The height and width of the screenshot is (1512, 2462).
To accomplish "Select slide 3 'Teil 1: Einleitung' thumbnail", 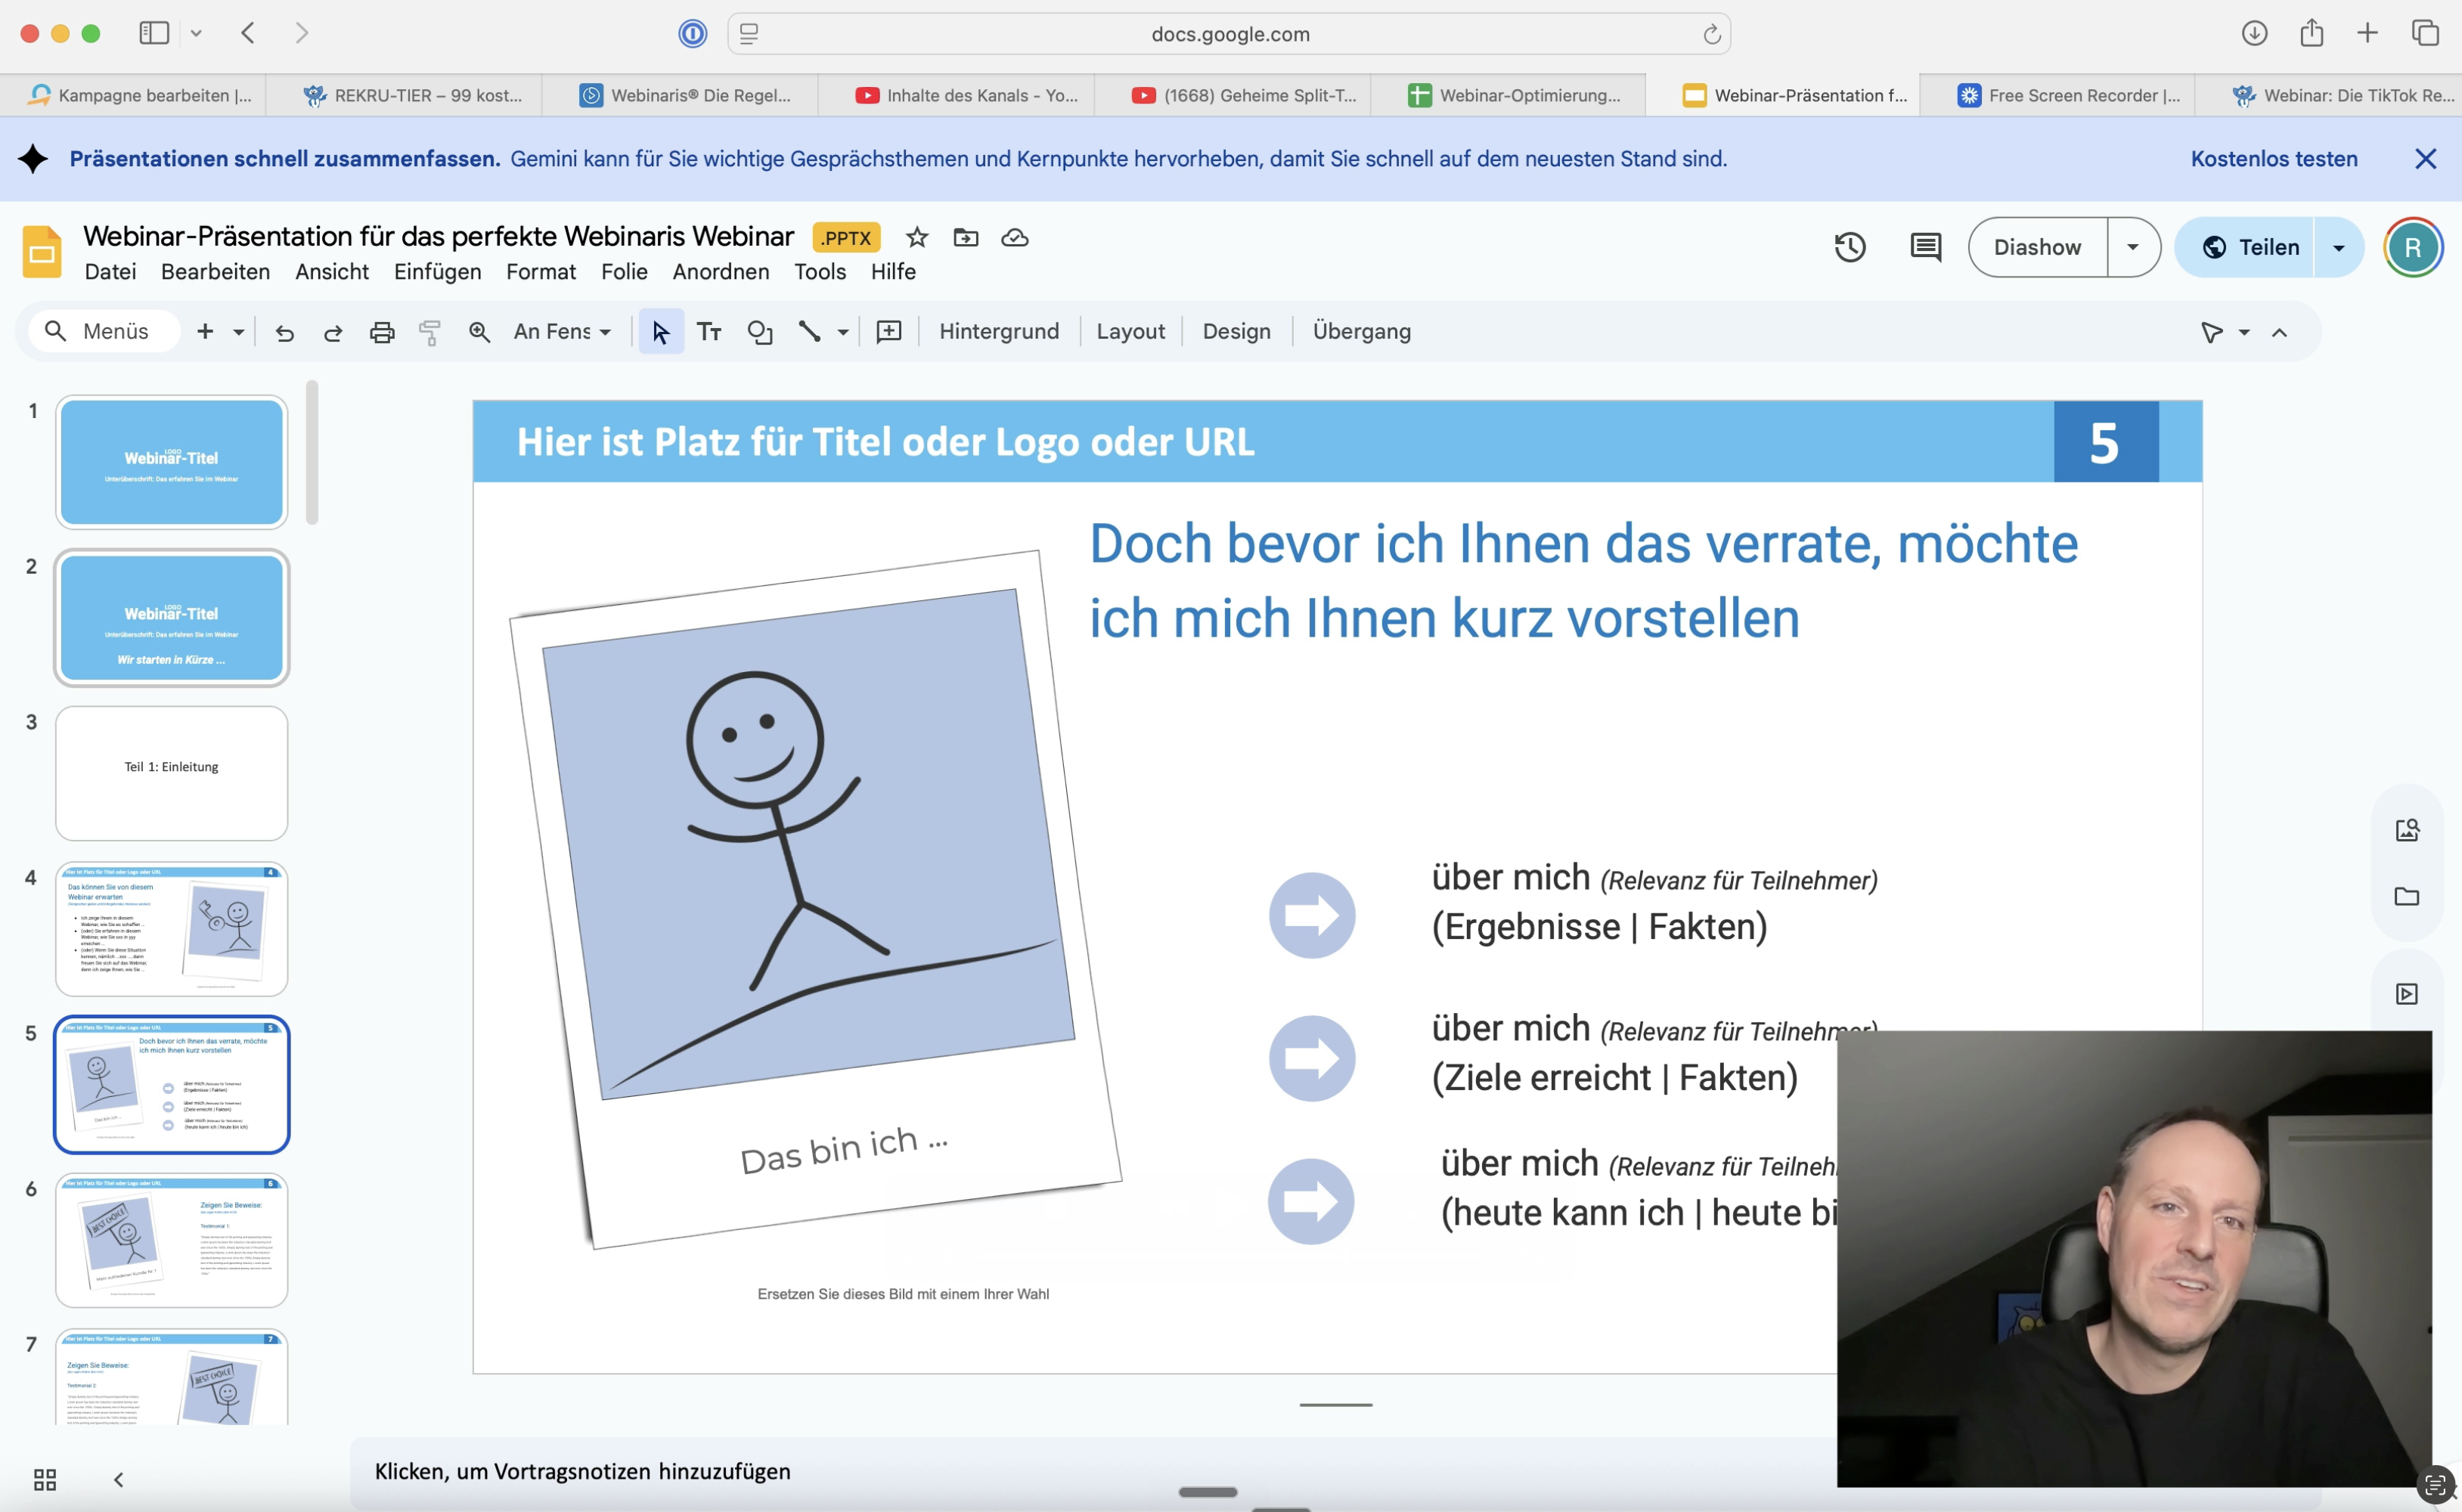I will pyautogui.click(x=172, y=773).
